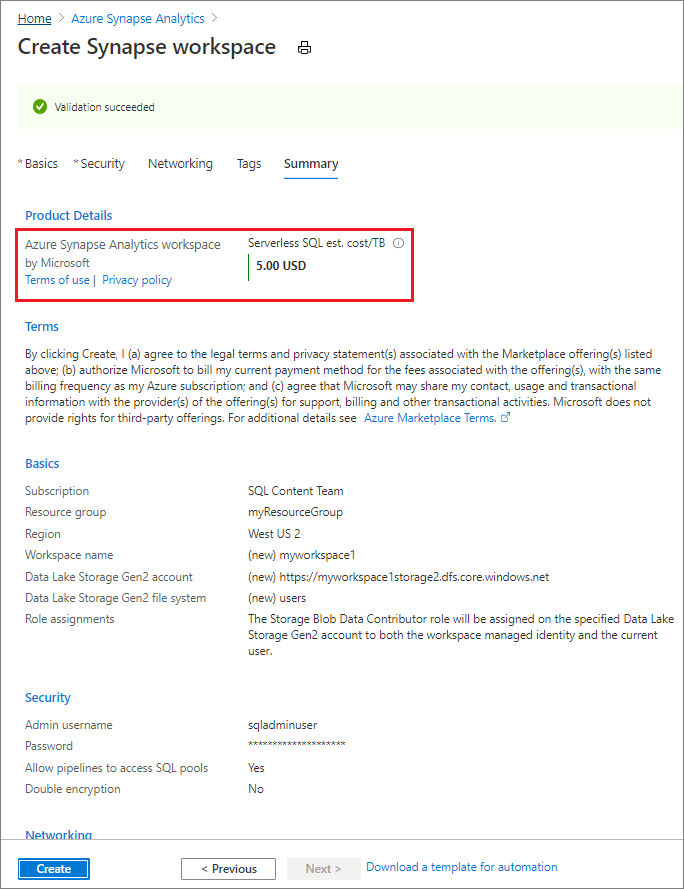Switch to the Tags tab

[249, 164]
